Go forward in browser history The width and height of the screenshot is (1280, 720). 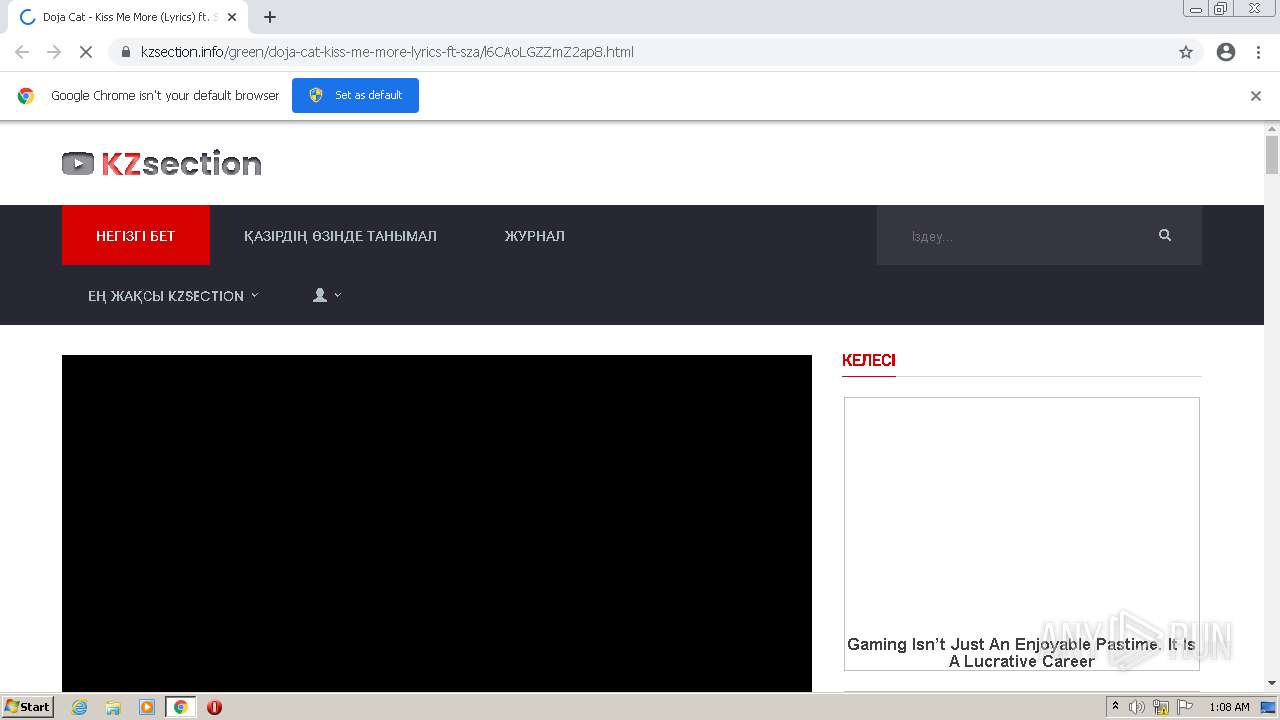54,52
